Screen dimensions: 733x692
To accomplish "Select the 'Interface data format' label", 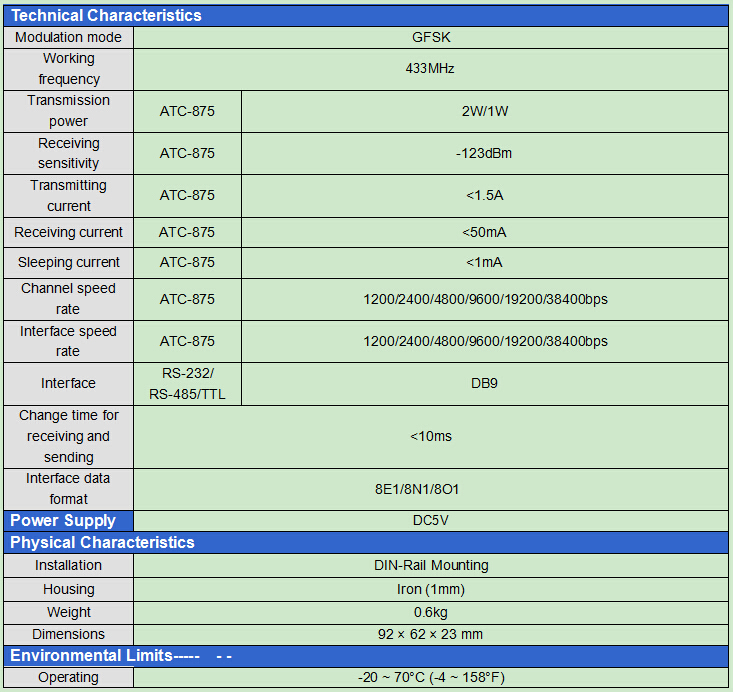I will click(68, 489).
